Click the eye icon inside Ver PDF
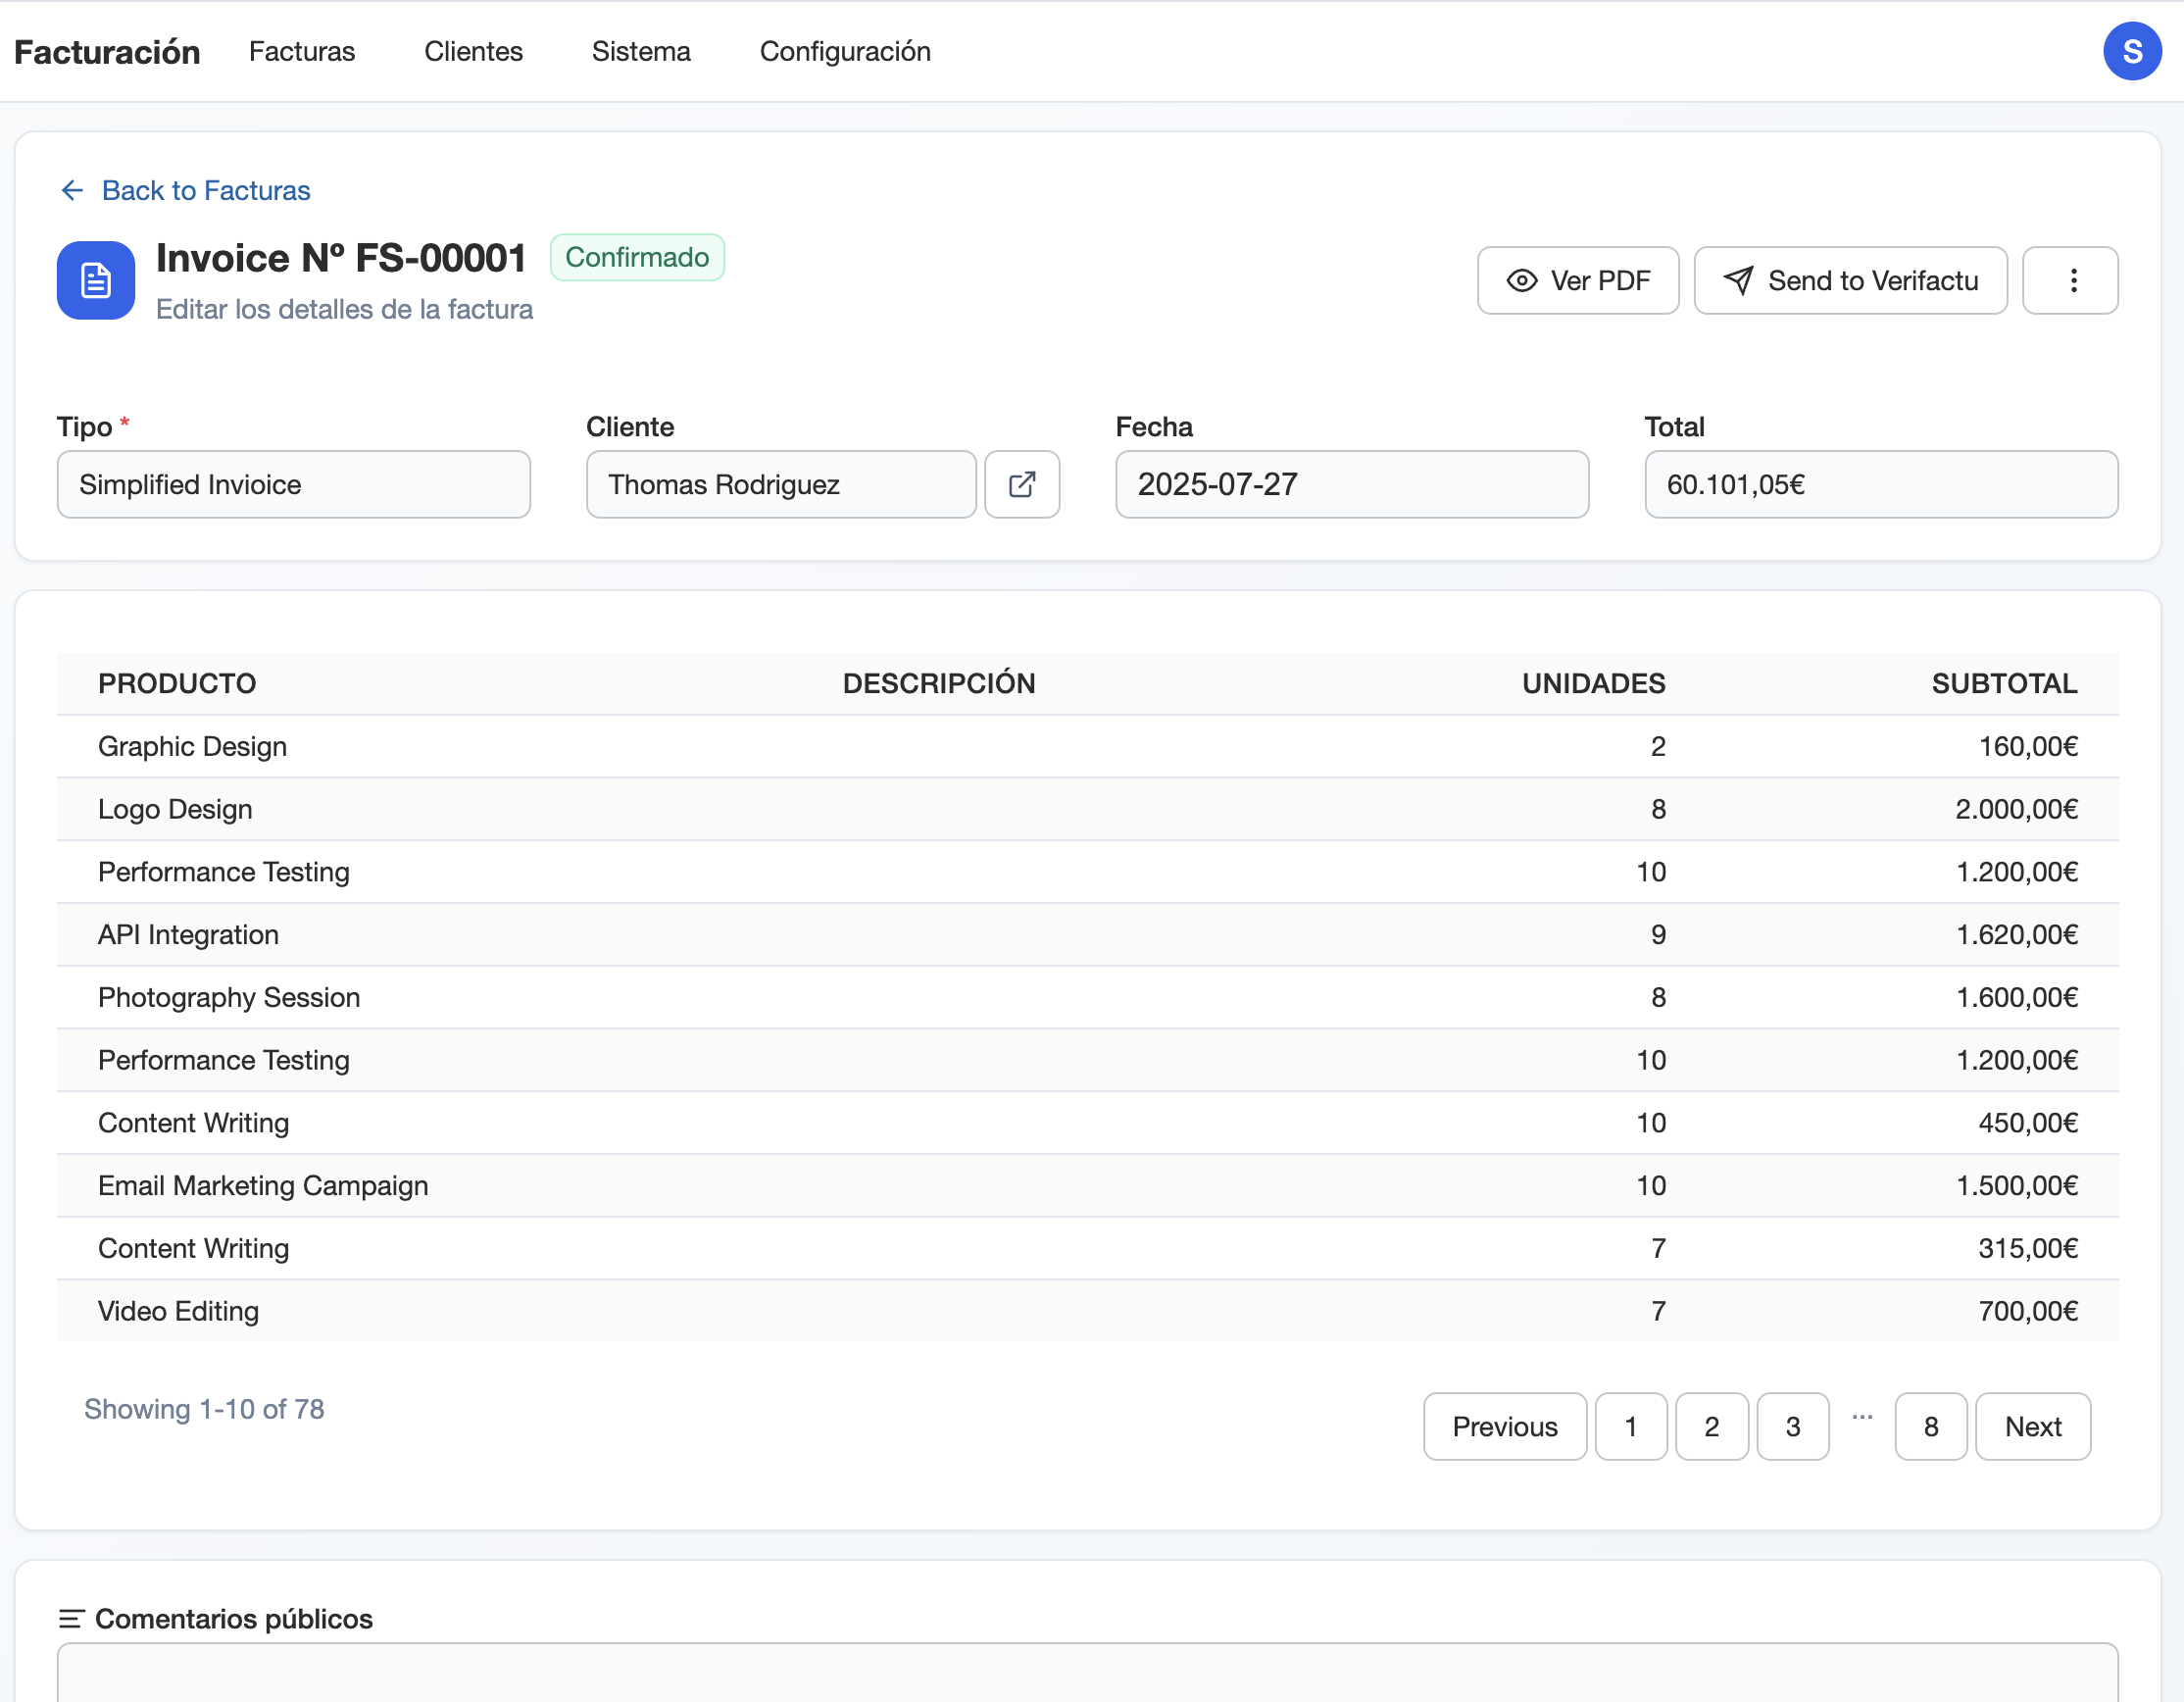Image resolution: width=2184 pixels, height=1702 pixels. coord(1522,281)
